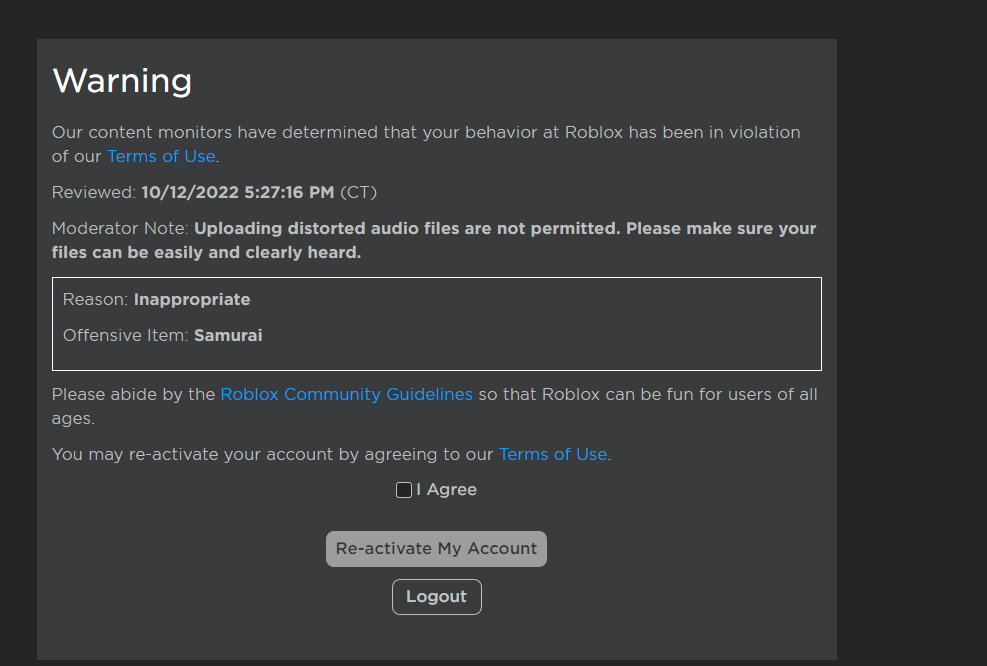The image size is (987, 666).
Task: Click the I Agree label text
Action: pos(446,490)
